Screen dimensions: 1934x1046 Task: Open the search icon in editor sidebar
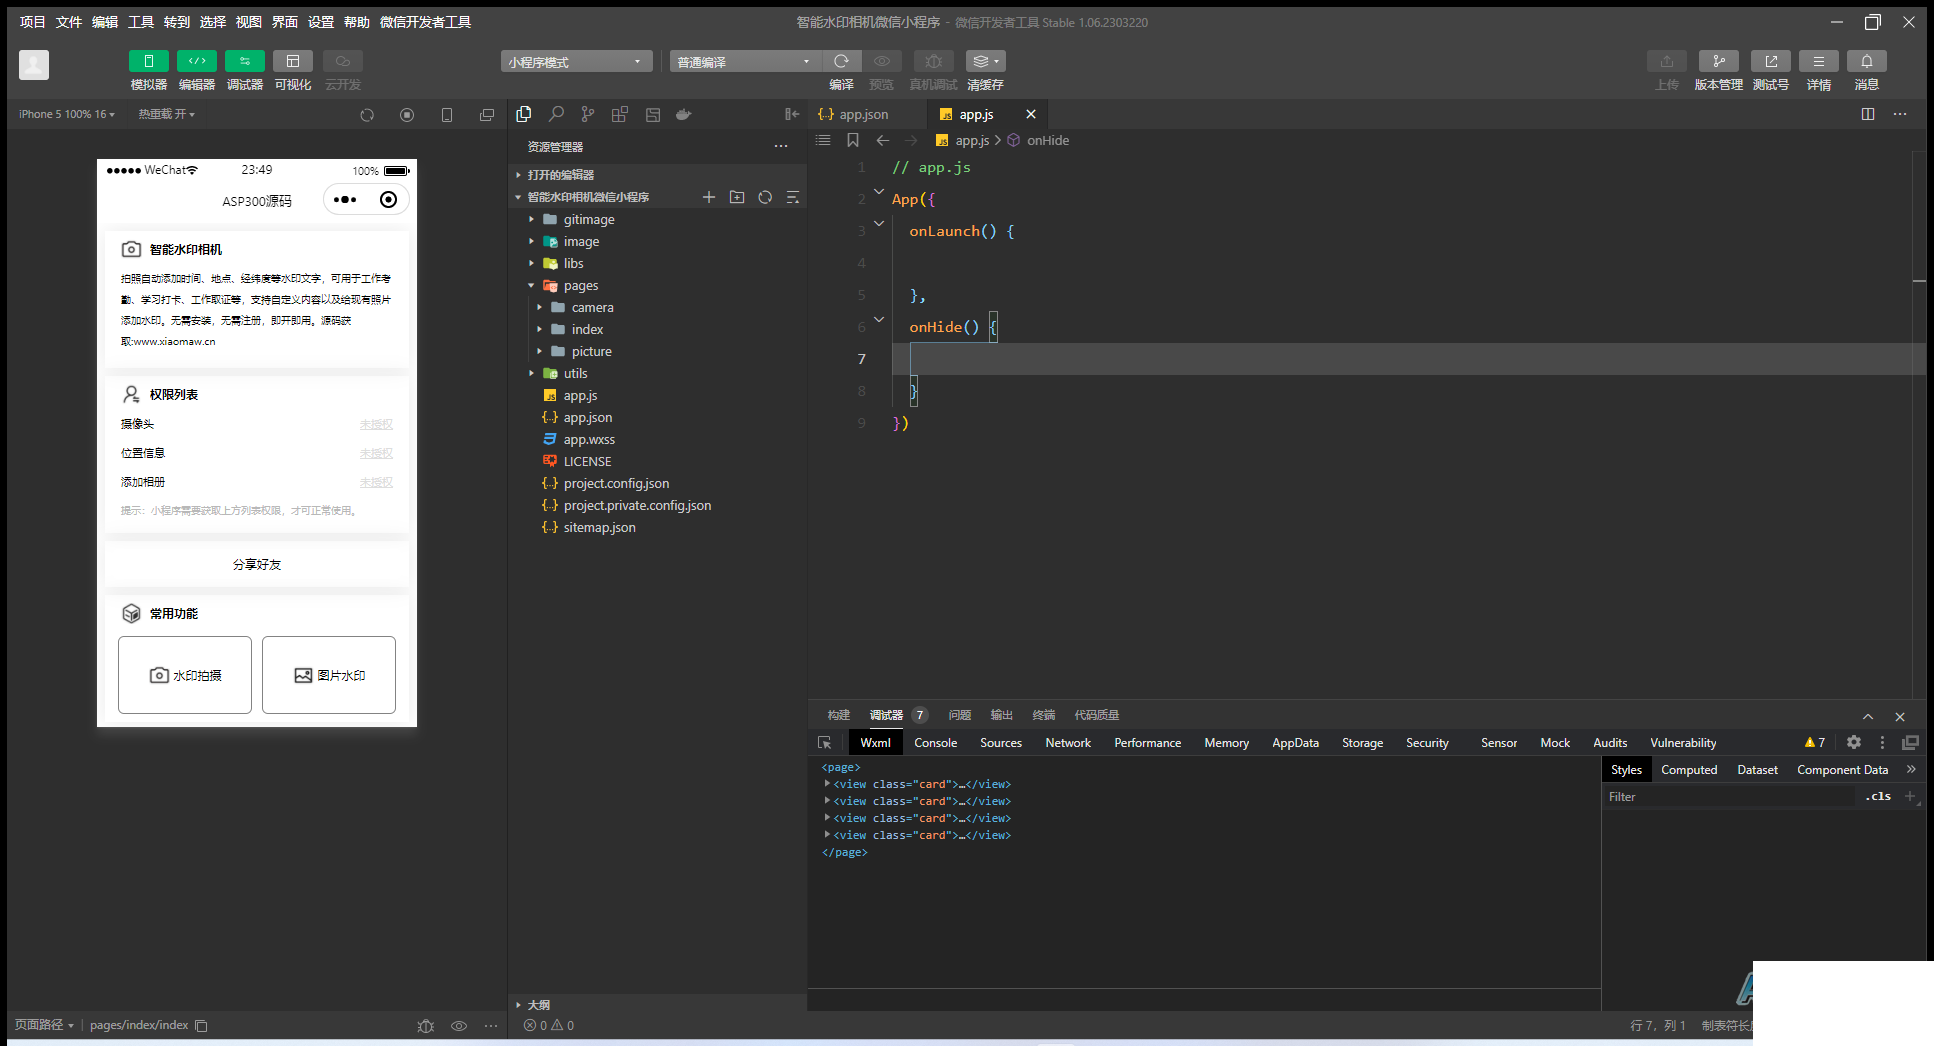tap(556, 115)
